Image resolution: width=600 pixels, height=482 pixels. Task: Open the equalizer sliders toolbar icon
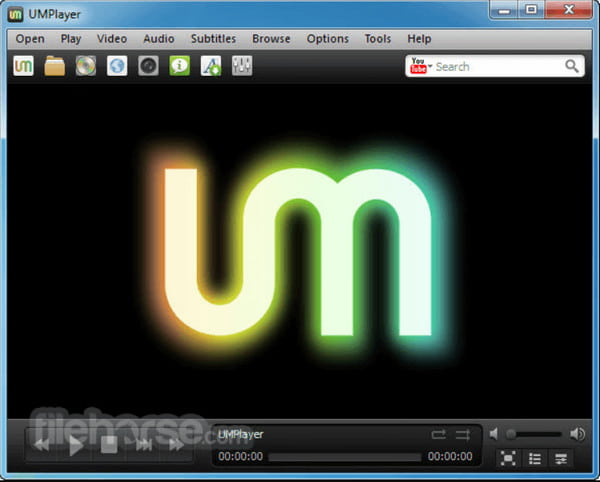point(242,66)
